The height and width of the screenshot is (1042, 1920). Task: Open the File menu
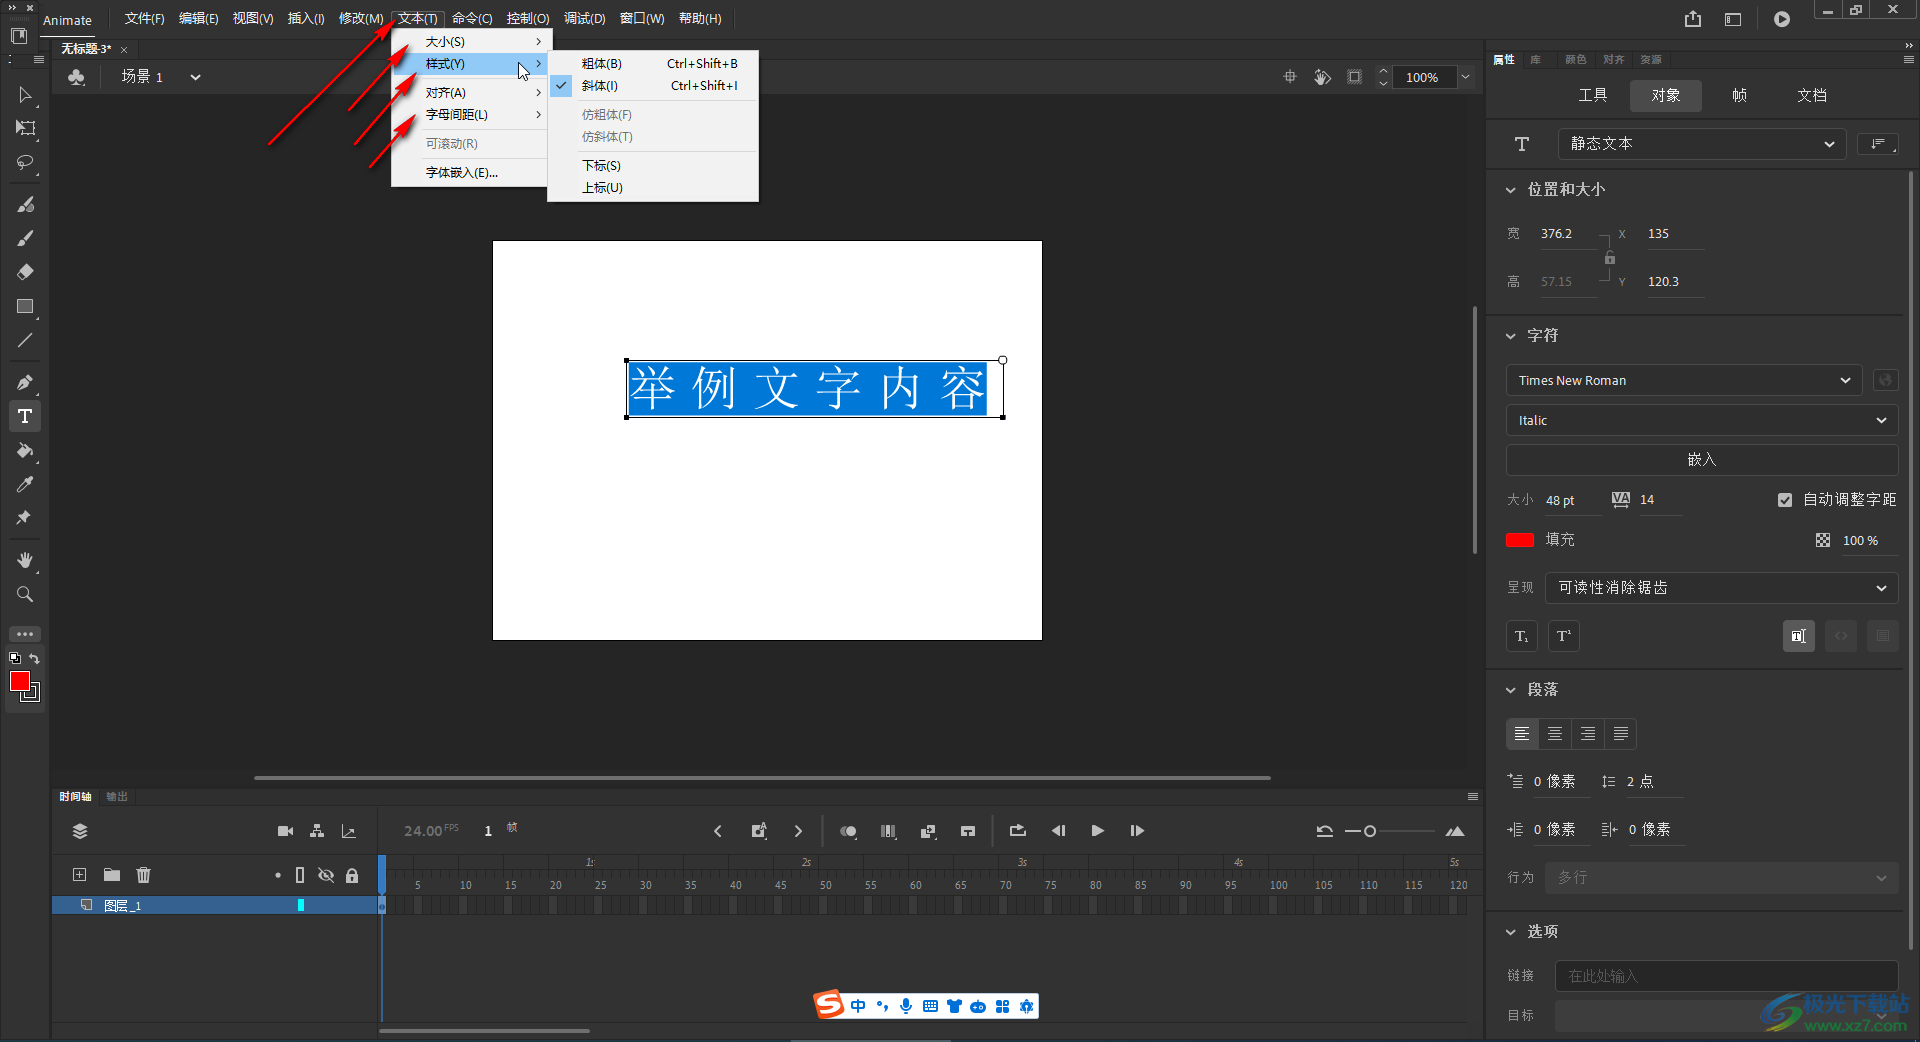tap(144, 19)
